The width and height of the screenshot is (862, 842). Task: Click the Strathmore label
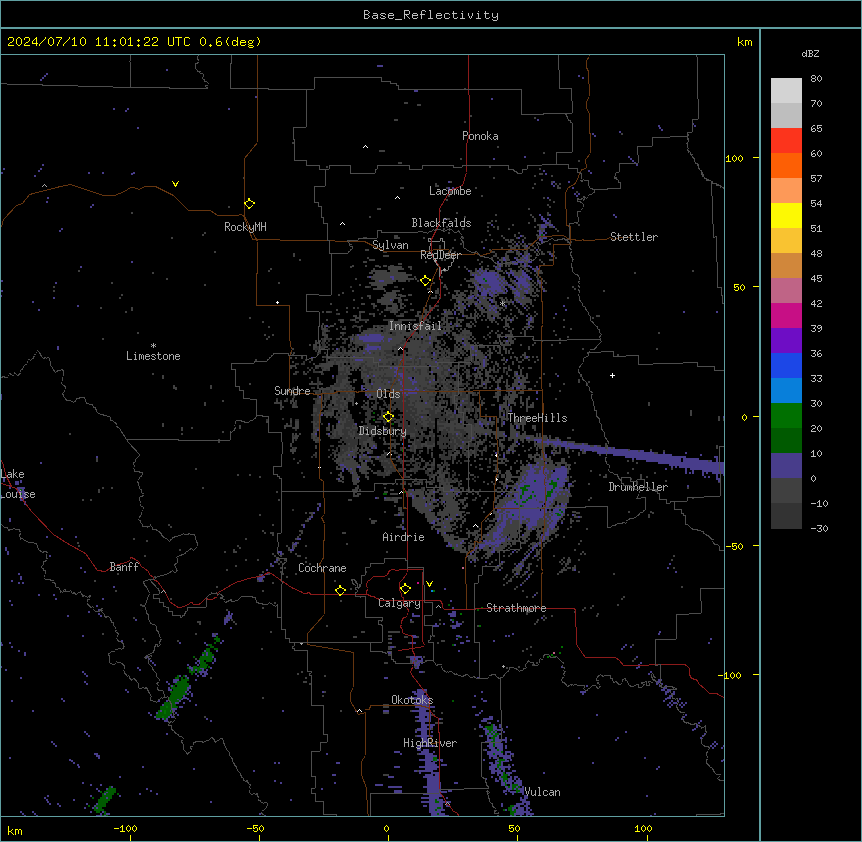tap(516, 608)
